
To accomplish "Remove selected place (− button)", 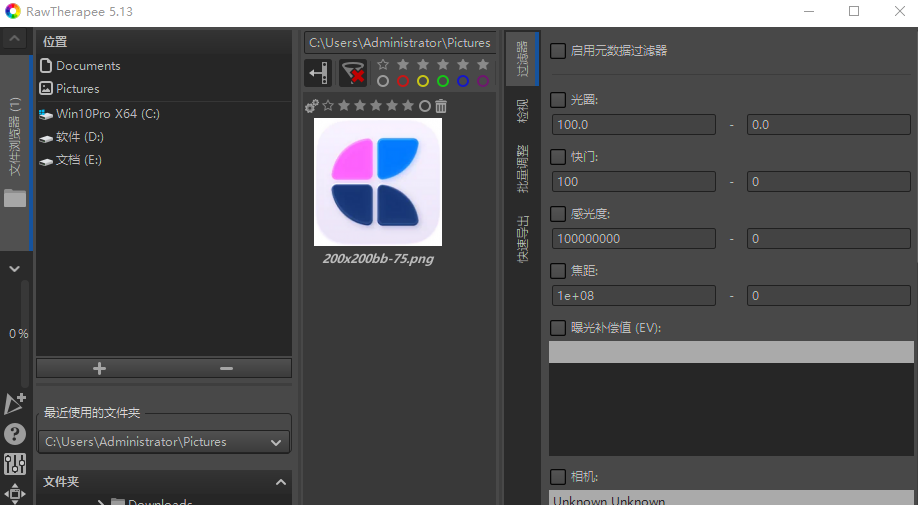I will [227, 369].
